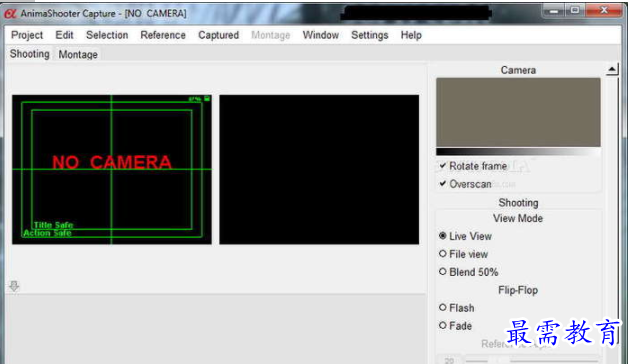Open the Edit menu
628x364 pixels.
pos(64,35)
